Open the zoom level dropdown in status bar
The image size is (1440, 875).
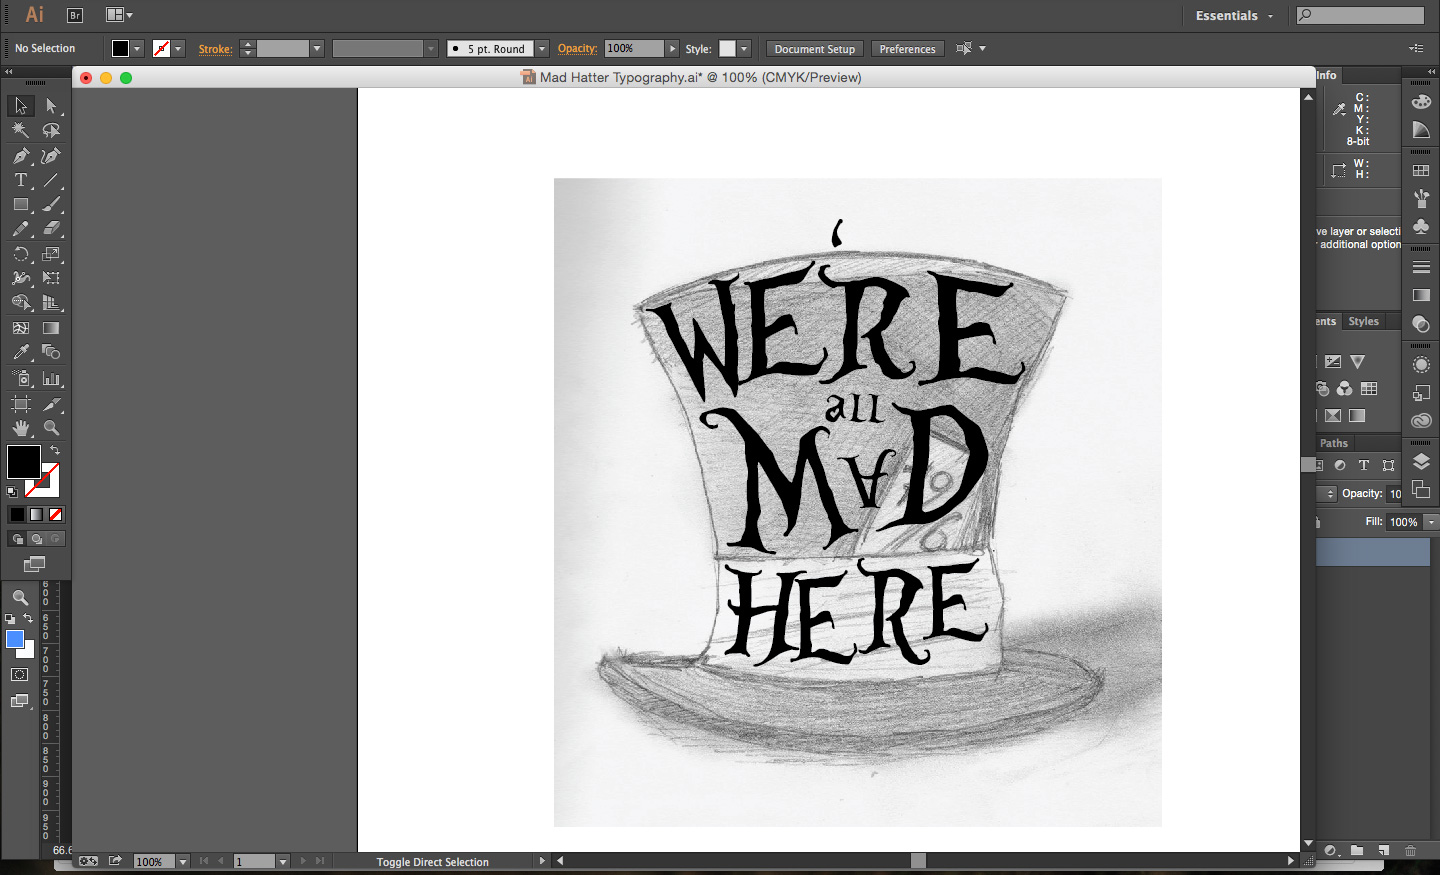(x=183, y=861)
